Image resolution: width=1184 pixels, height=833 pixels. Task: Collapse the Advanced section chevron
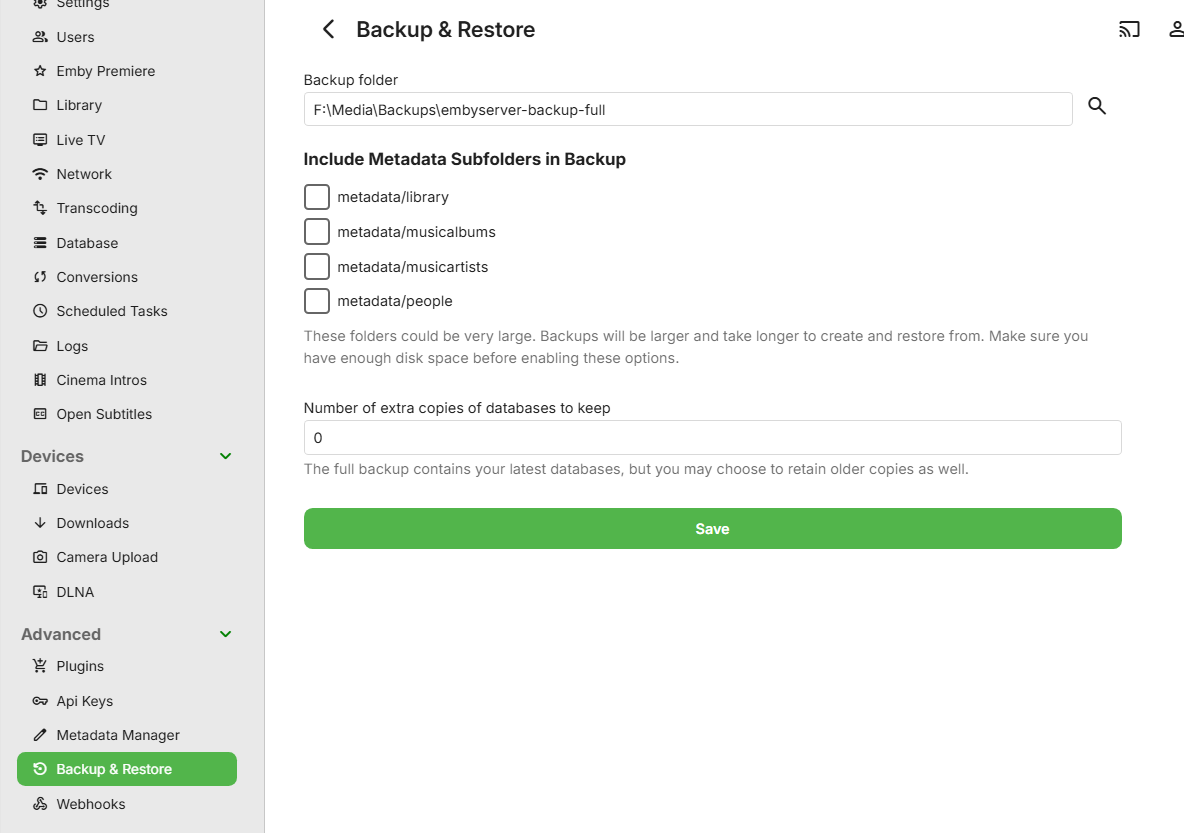tap(226, 634)
